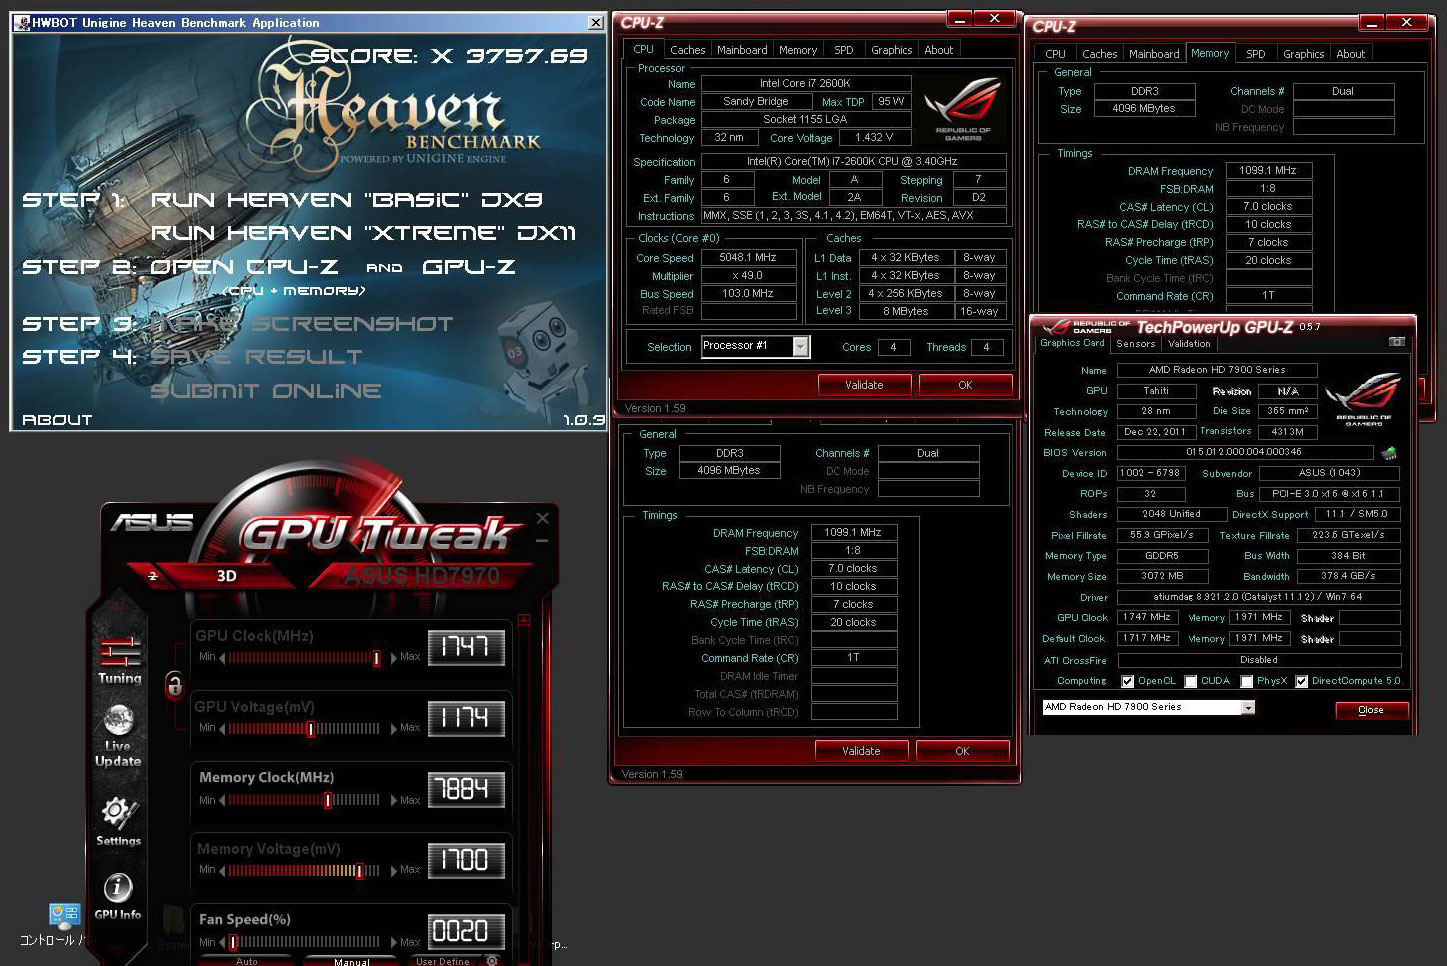Click GPU-Z link in HWBOT step 2
1447x966 pixels.
click(469, 267)
